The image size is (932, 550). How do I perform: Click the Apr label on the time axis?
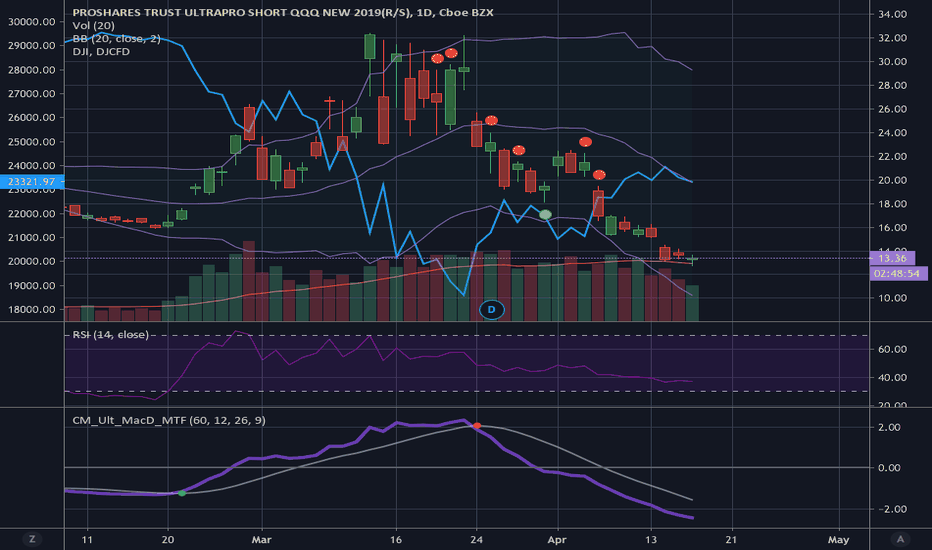[x=557, y=540]
